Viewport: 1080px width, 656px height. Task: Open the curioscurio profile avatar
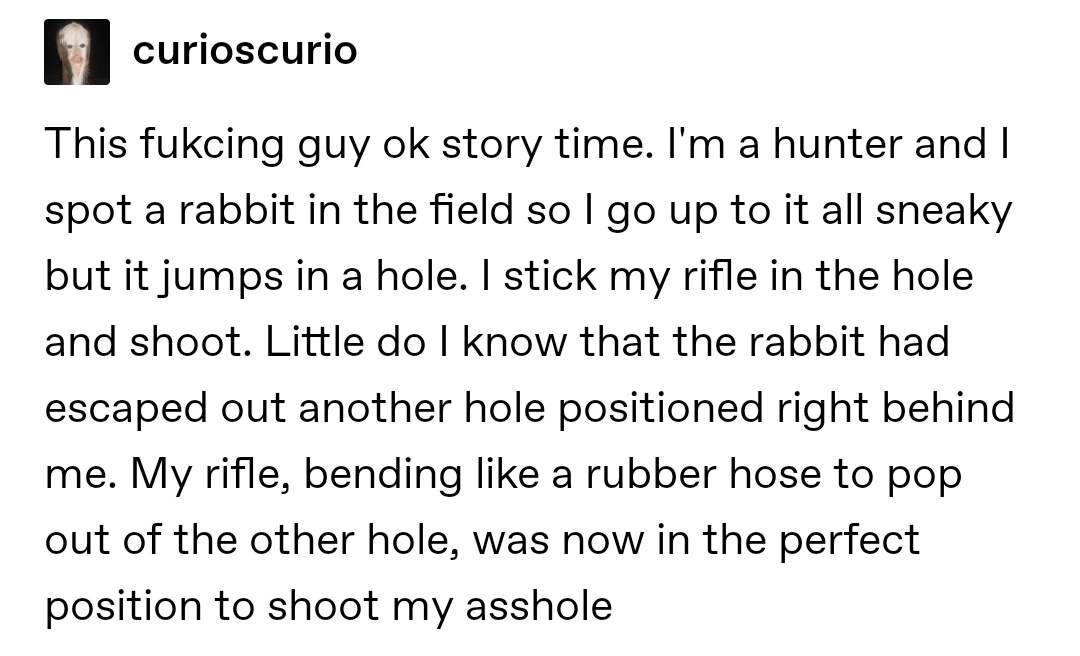(x=76, y=52)
